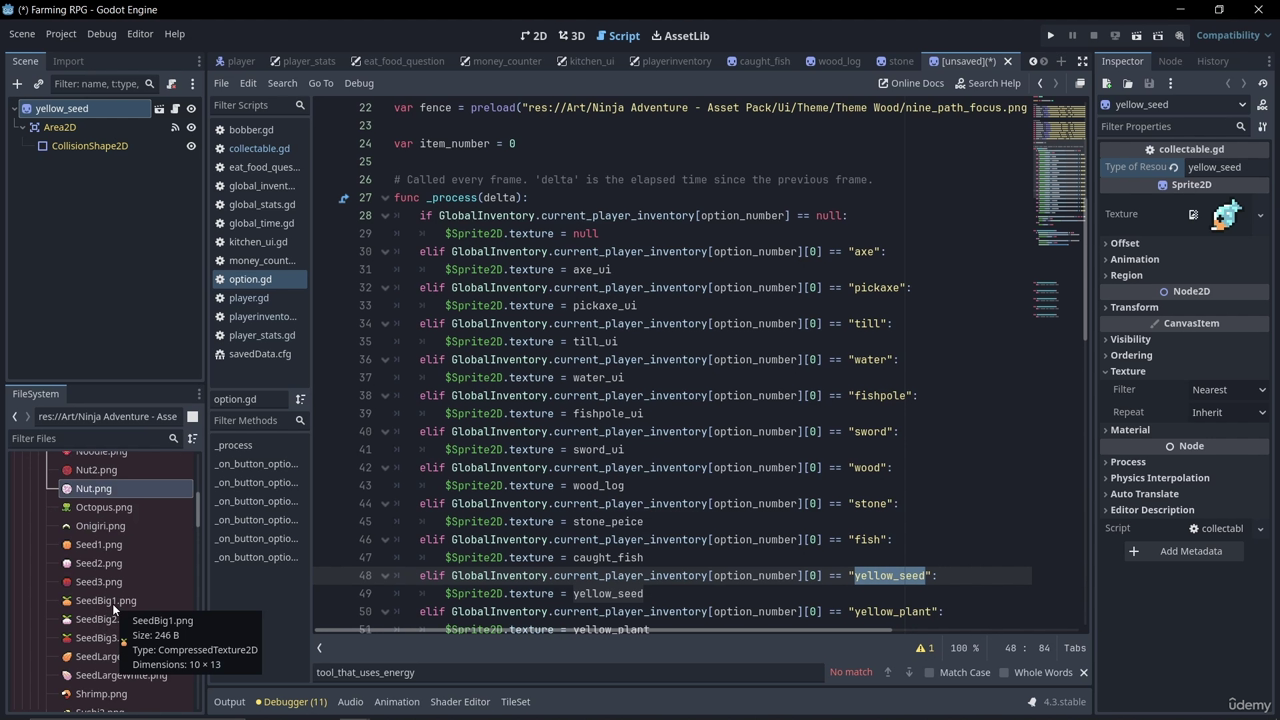Open the Inspector property tools icon
The width and height of the screenshot is (1280, 720).
pos(1262,127)
